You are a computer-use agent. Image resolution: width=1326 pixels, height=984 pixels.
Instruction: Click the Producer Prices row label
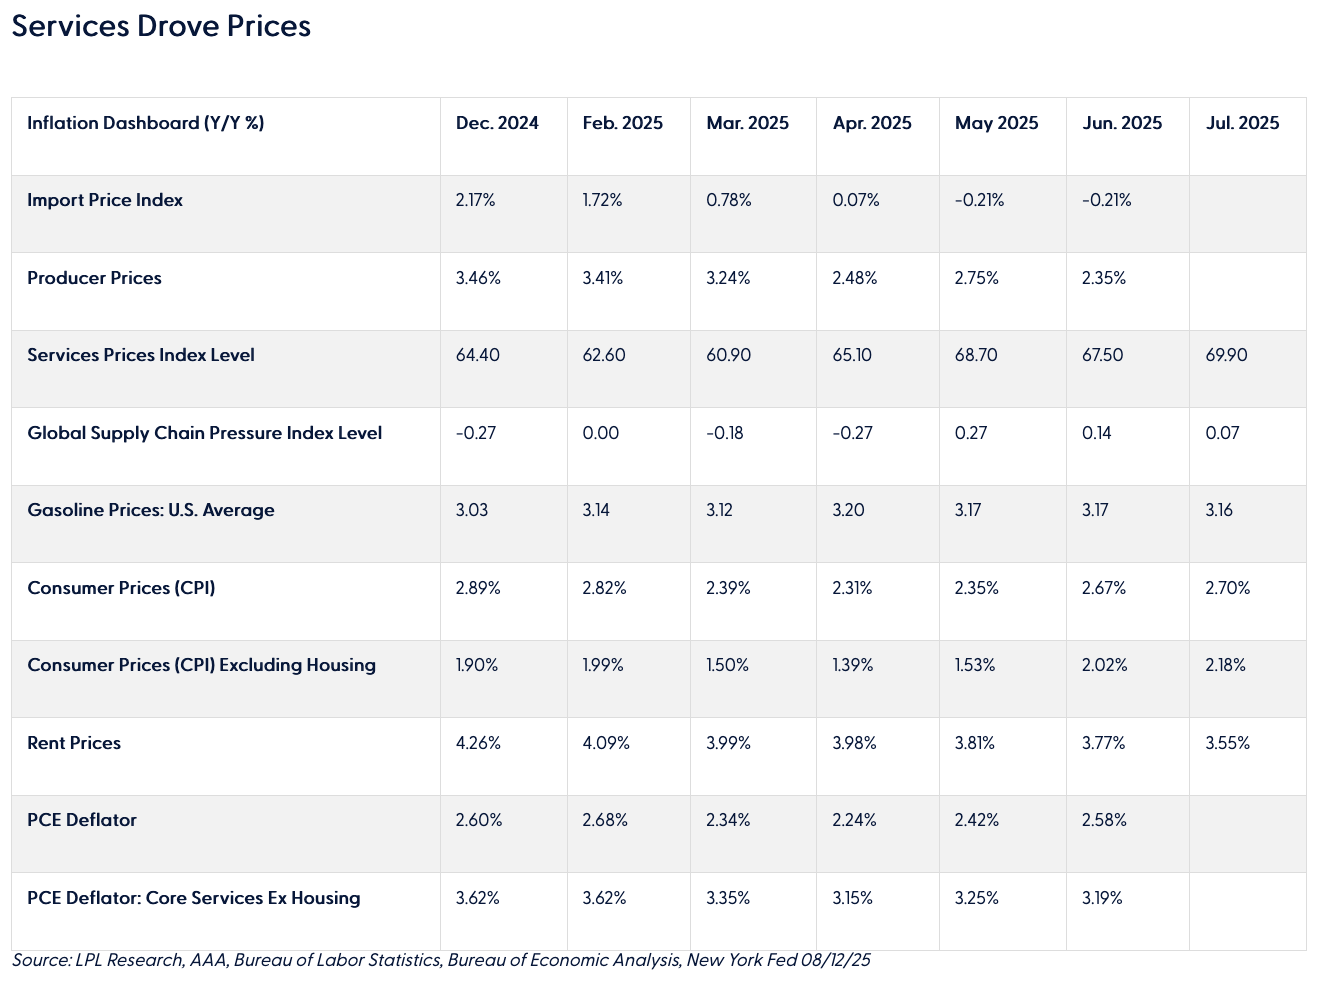[94, 278]
